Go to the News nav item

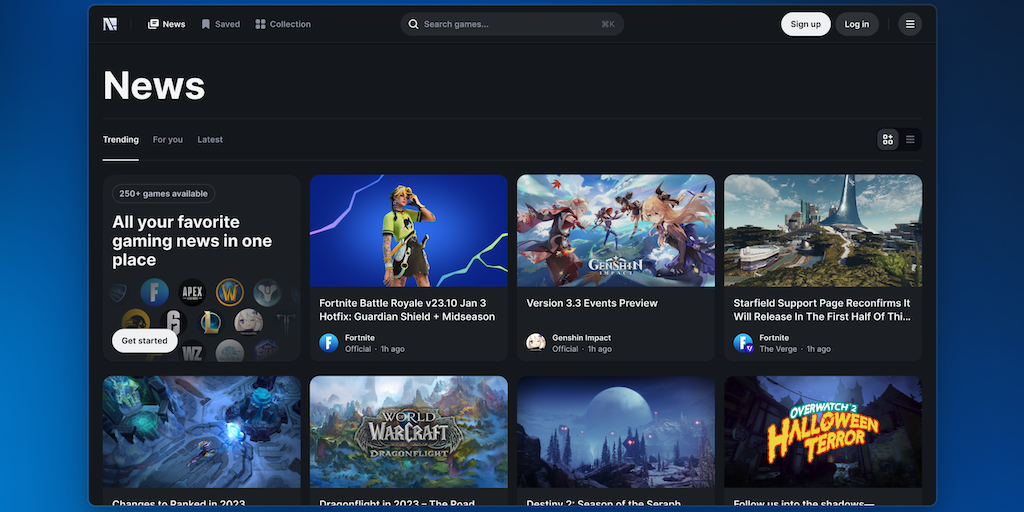pyautogui.click(x=166, y=24)
